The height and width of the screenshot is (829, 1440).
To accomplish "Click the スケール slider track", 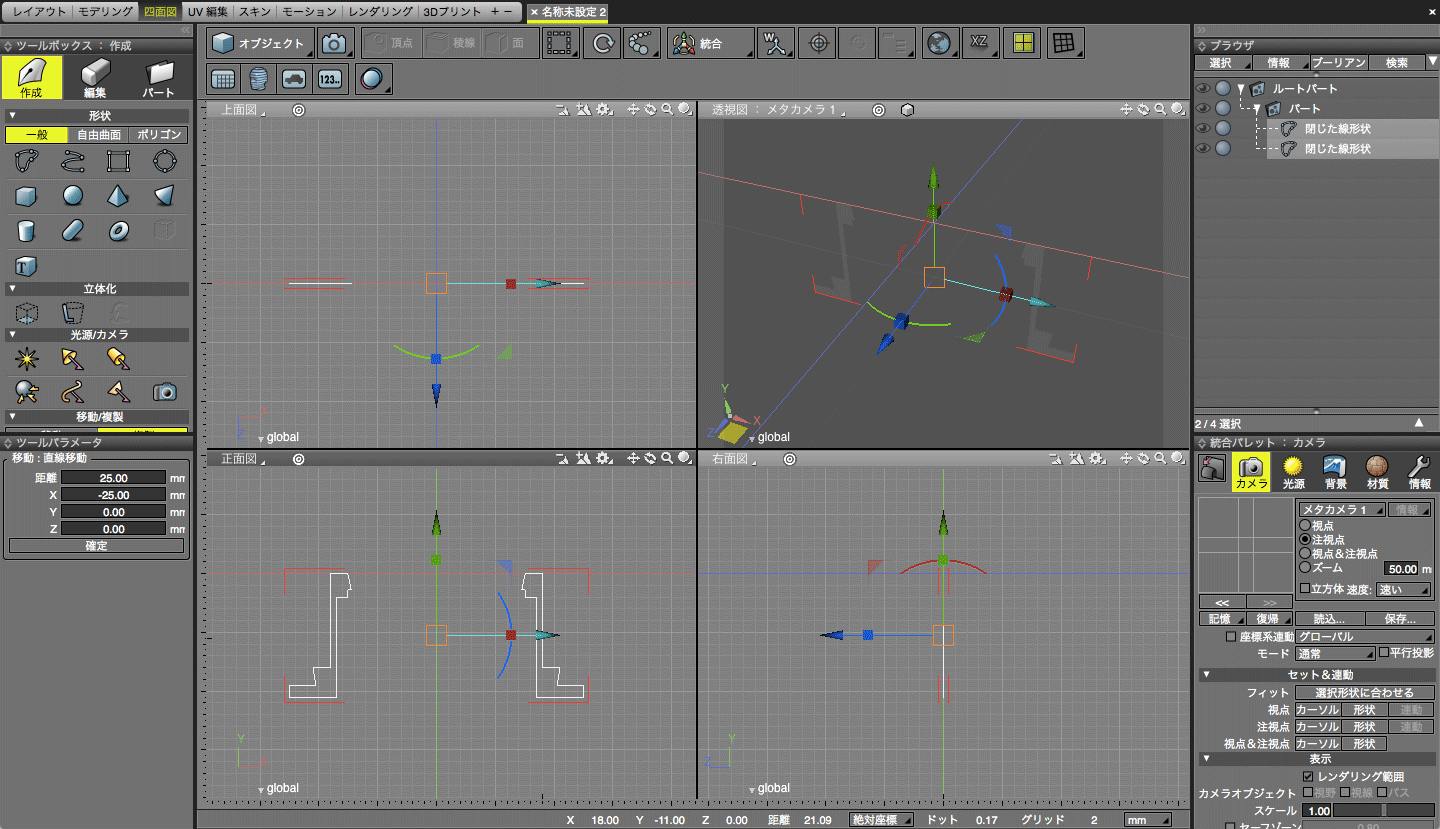I will pos(1383,811).
